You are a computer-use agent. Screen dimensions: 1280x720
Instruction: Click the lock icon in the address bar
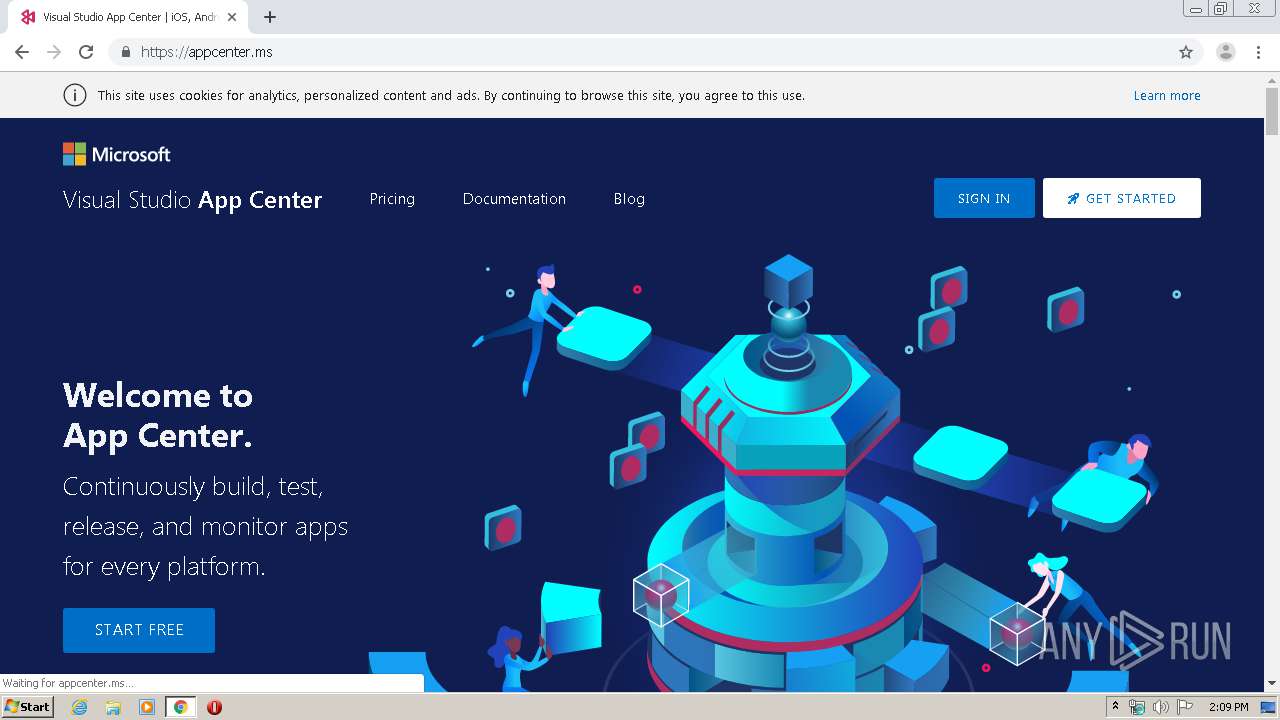(125, 52)
